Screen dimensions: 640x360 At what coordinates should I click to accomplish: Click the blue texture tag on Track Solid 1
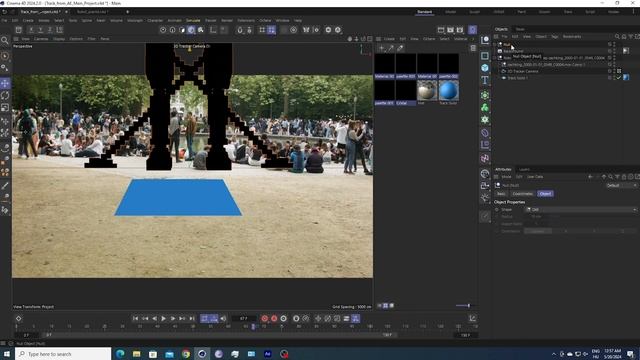pyautogui.click(x=626, y=77)
